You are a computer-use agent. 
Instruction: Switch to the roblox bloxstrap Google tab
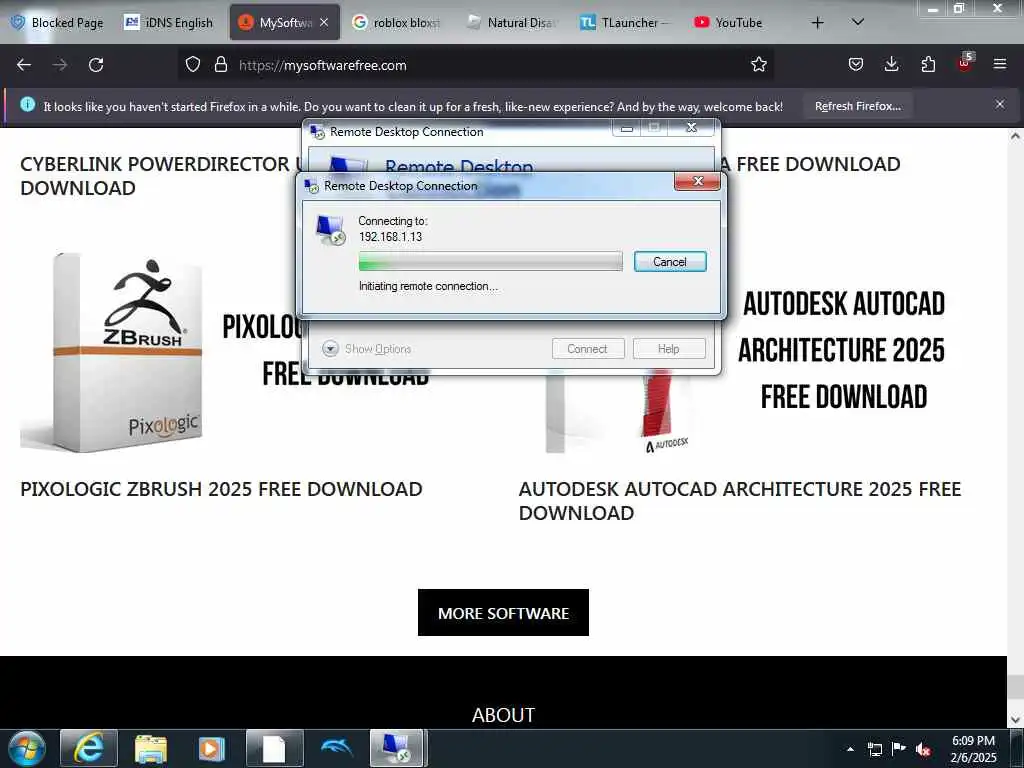(398, 23)
